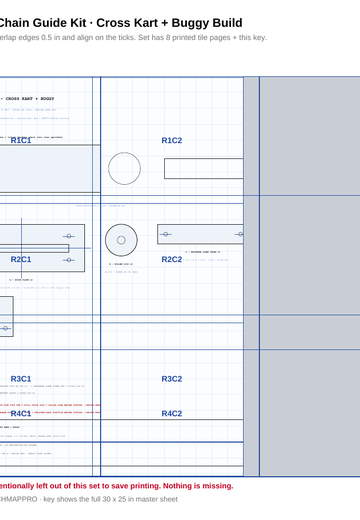Click the hole in the small R3C1 bracket

[x=5, y=329]
